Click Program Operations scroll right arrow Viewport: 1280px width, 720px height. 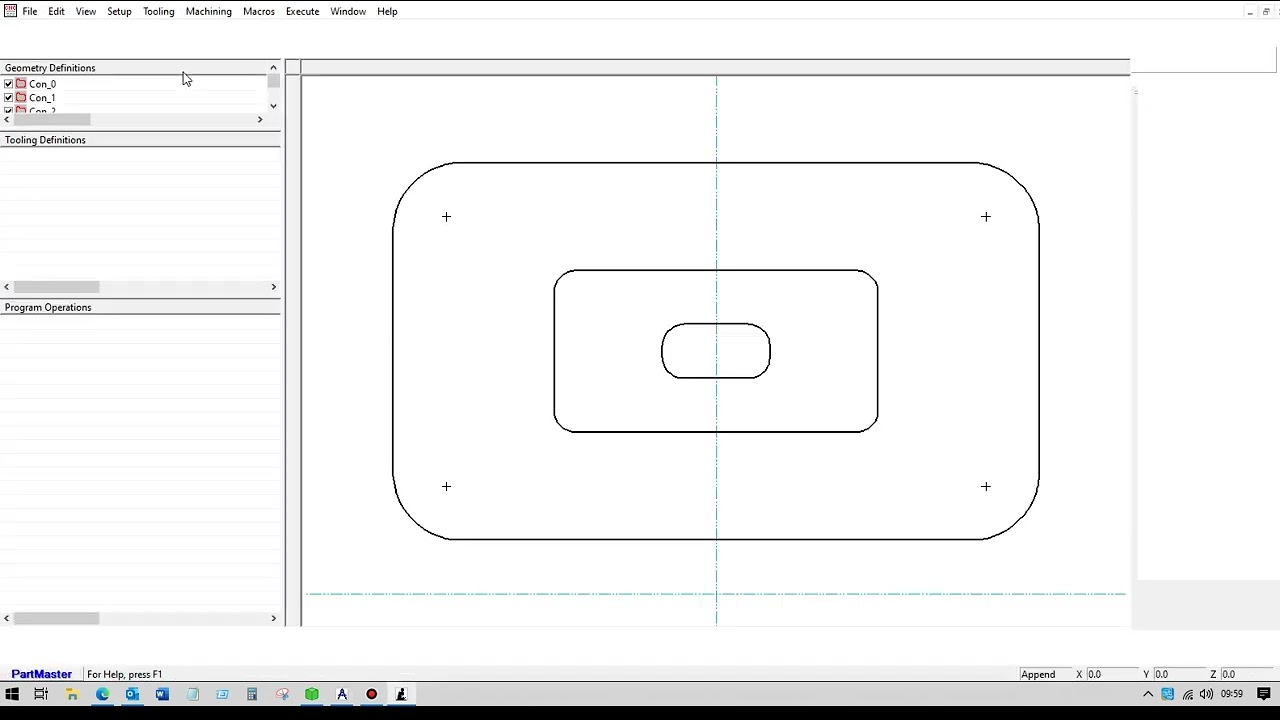273,618
